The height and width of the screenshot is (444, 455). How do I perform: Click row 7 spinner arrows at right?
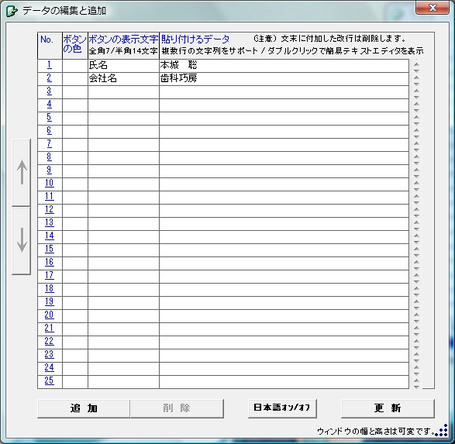tap(416, 147)
